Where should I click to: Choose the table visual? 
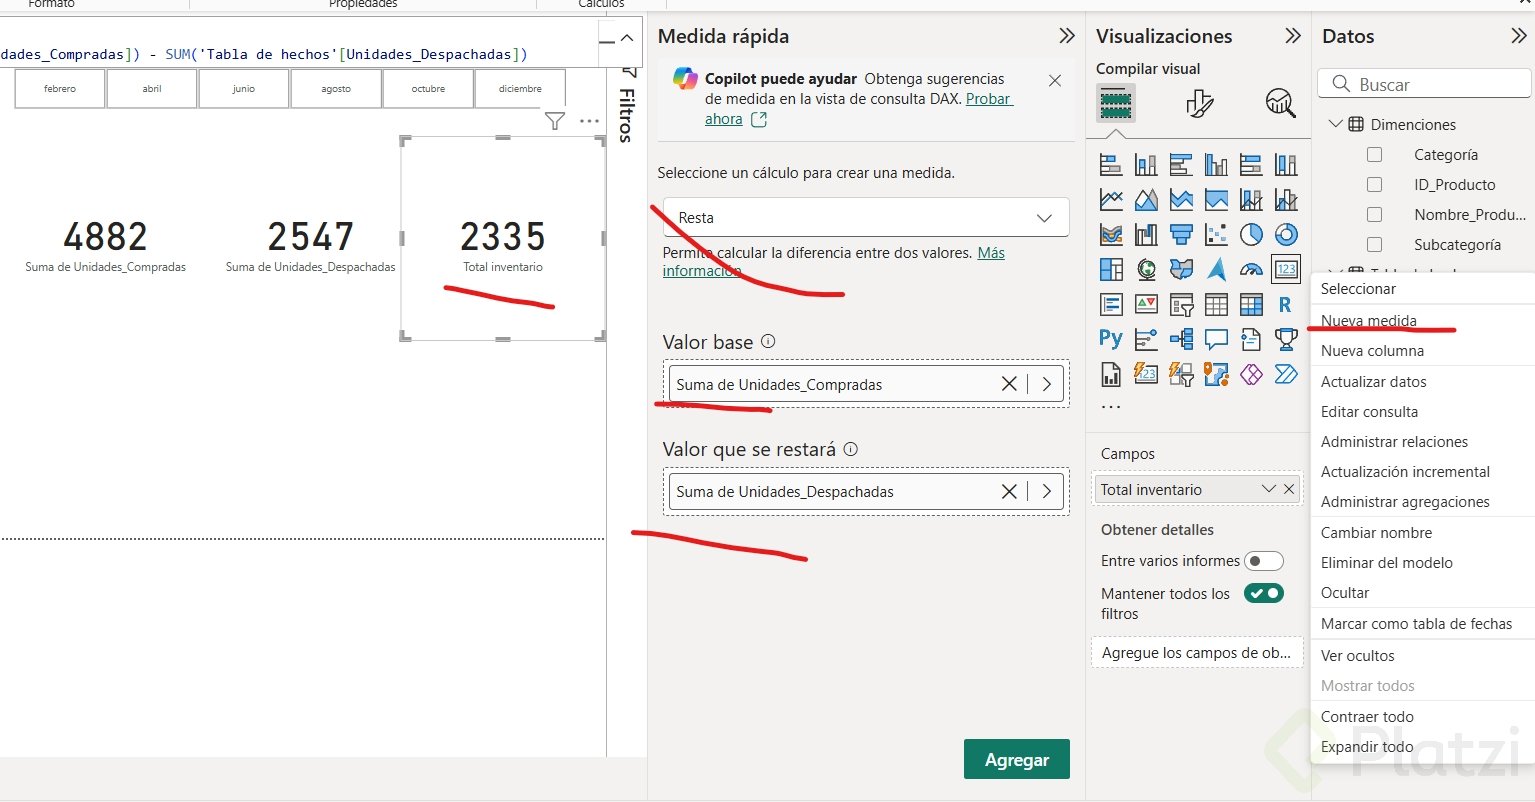(x=1216, y=305)
